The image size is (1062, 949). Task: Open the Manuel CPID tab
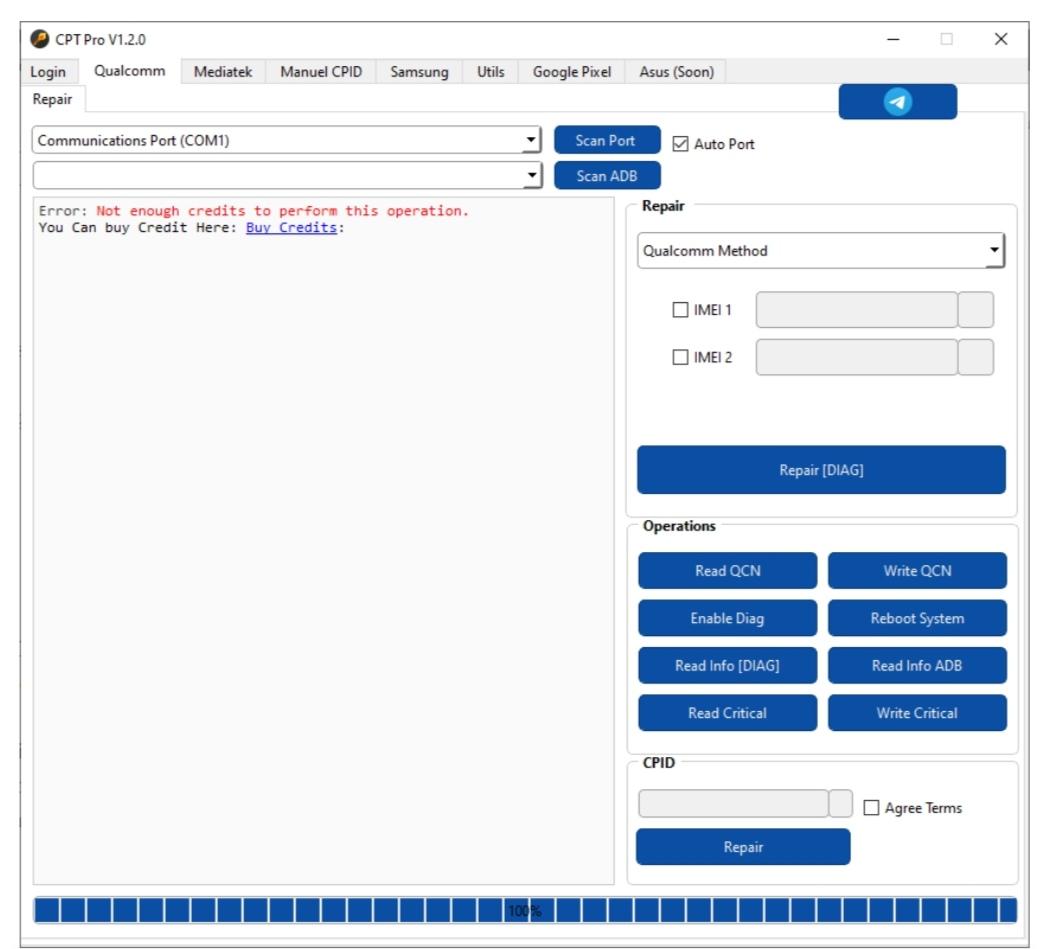(x=321, y=72)
